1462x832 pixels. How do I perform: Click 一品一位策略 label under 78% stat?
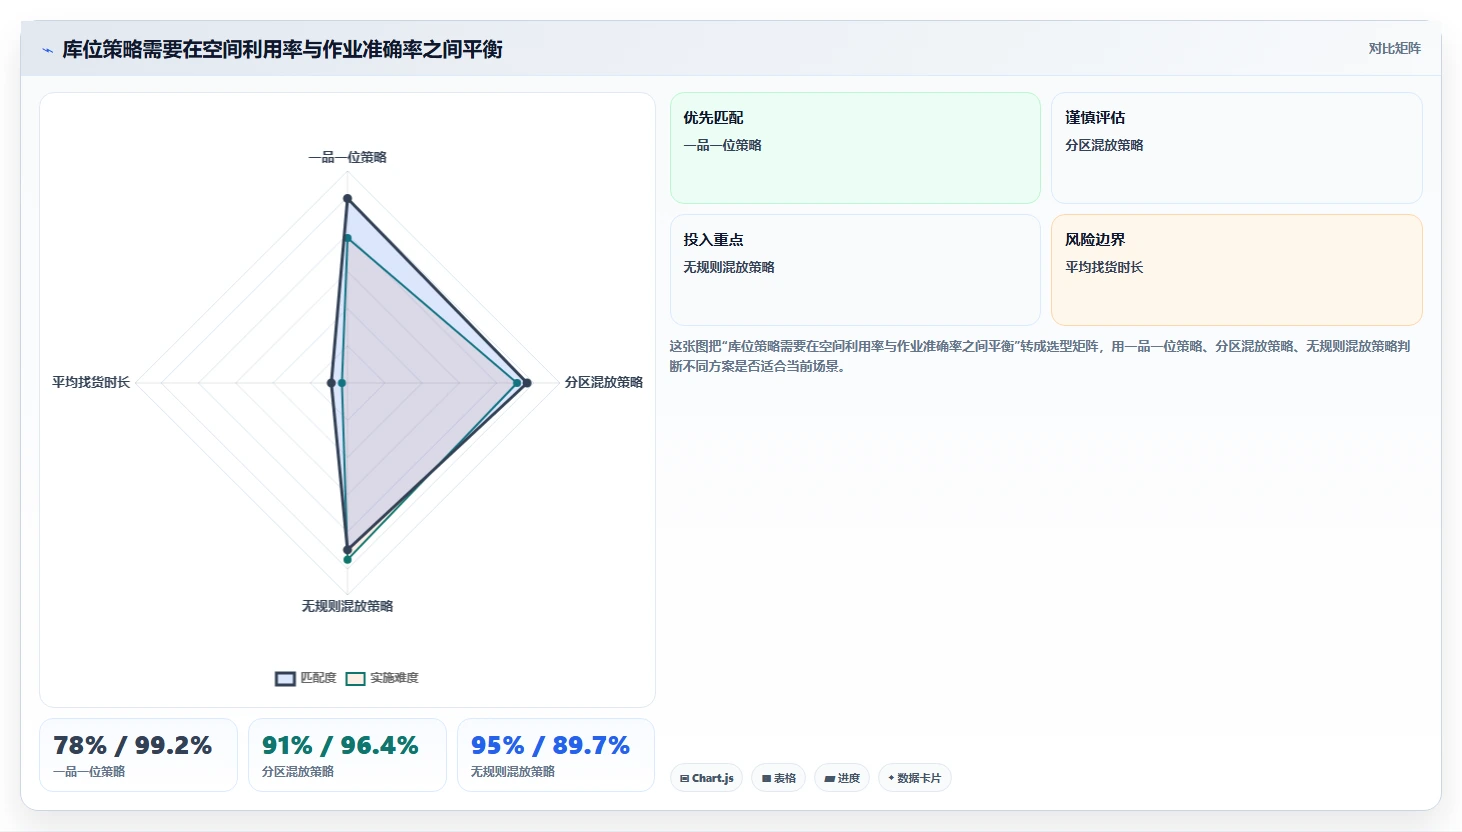click(x=89, y=772)
